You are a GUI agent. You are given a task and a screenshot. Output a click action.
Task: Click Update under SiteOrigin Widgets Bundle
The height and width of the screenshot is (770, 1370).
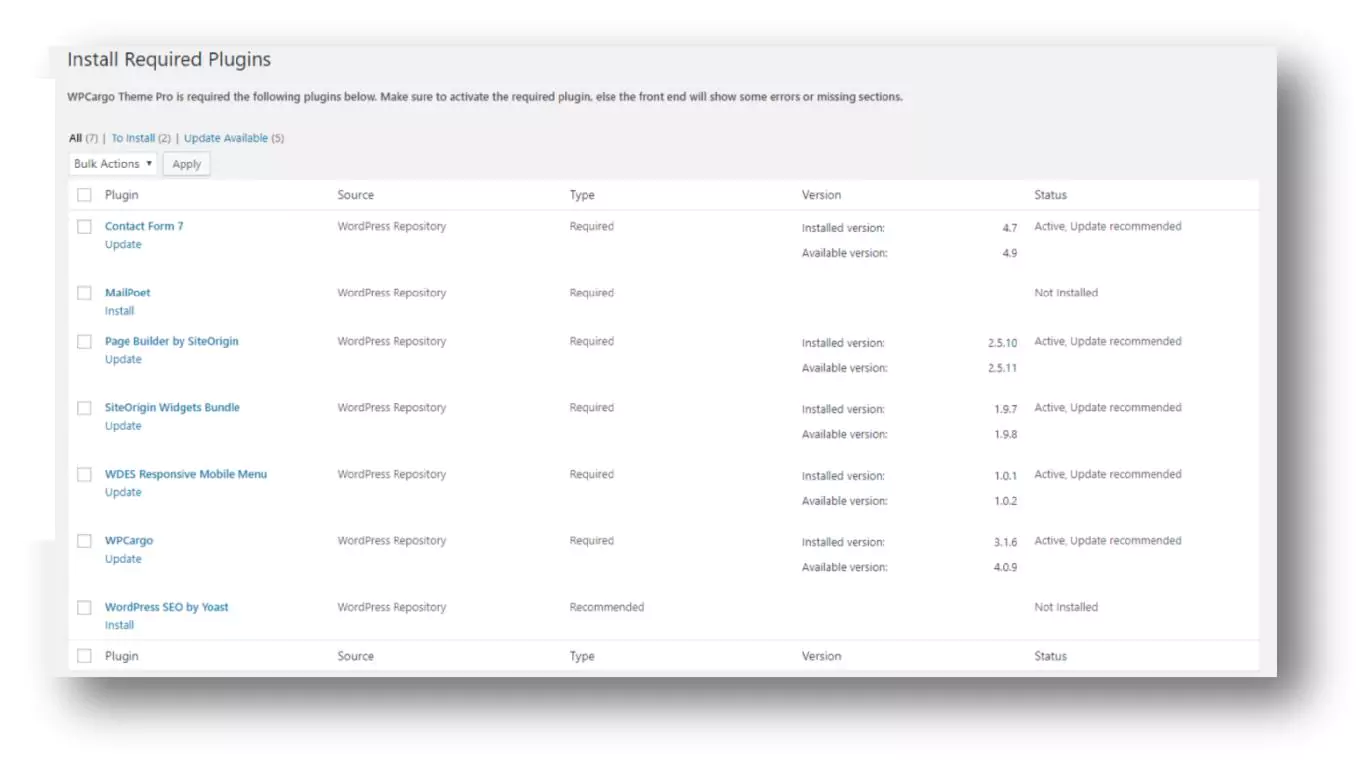[123, 426]
